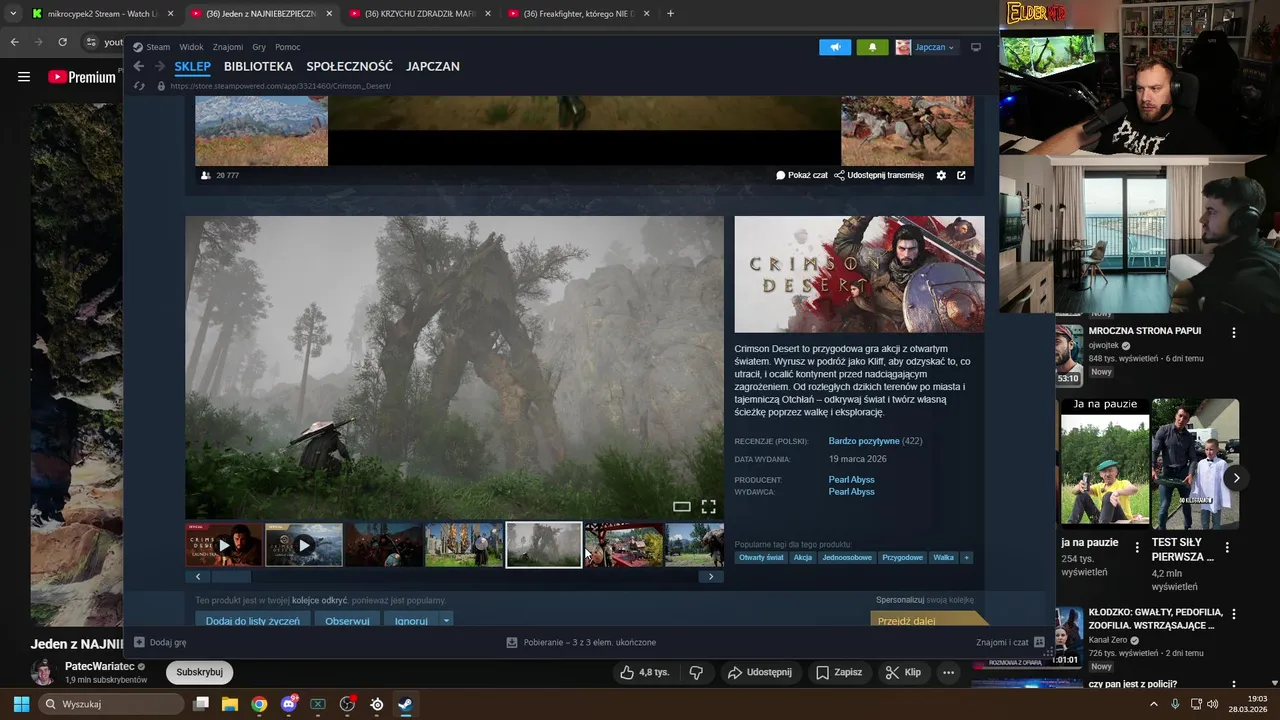Viewport: 1280px width, 720px height.
Task: Click the Ignoruj button
Action: pos(411,621)
